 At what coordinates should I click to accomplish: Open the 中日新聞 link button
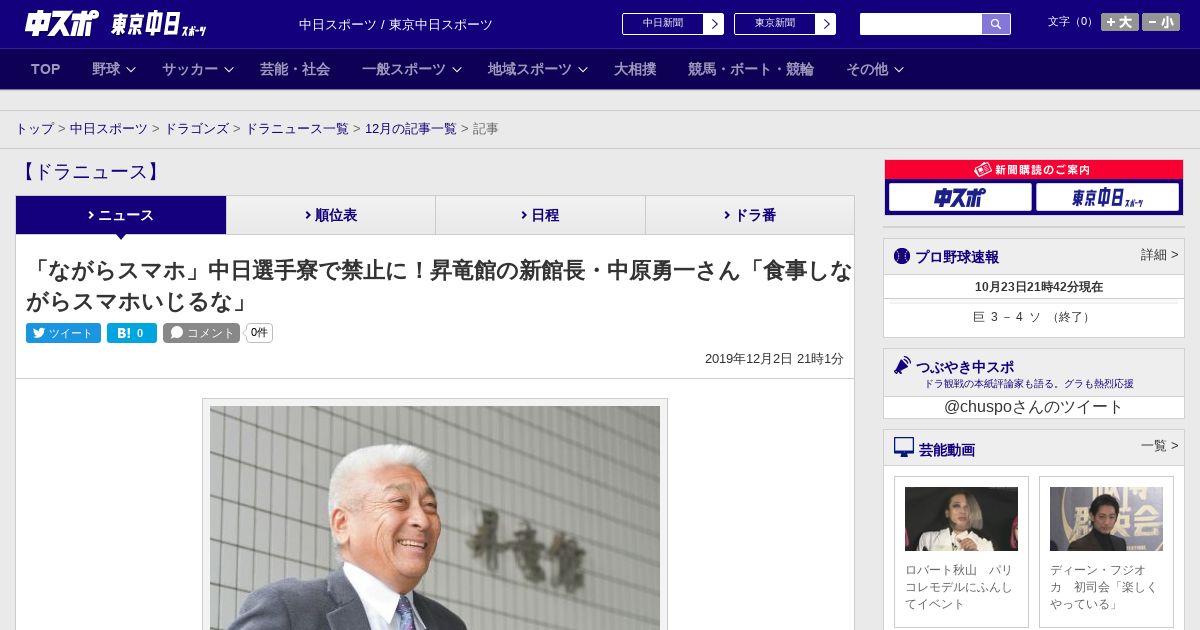point(663,24)
